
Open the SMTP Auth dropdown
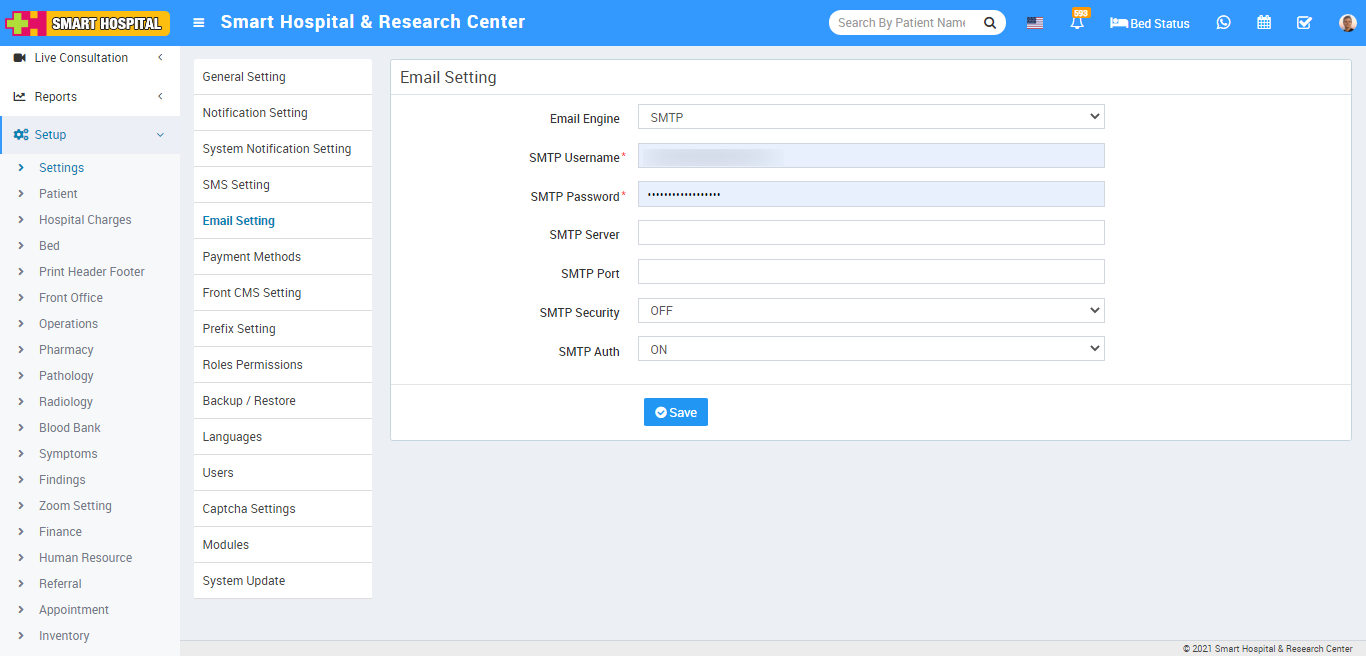[x=870, y=350]
